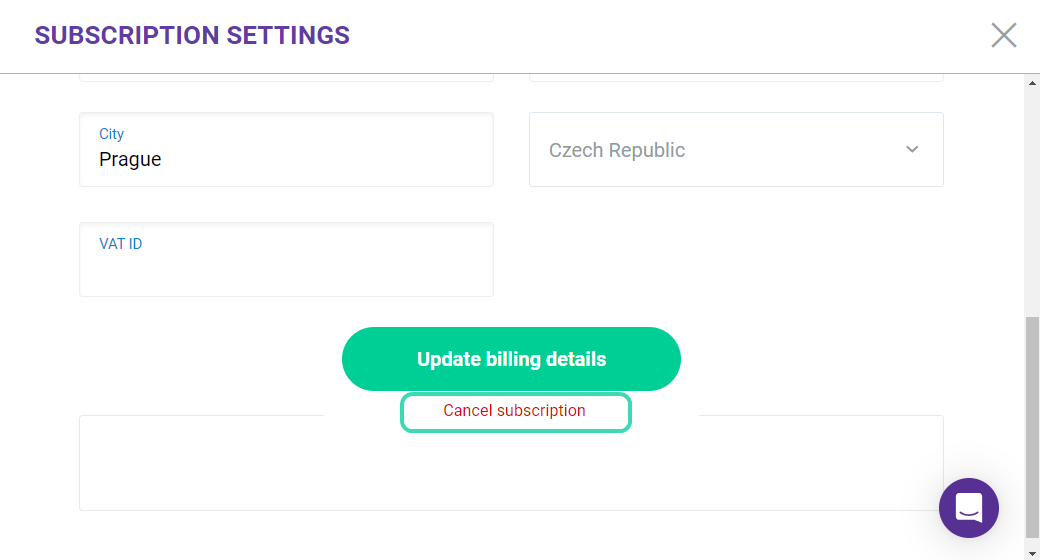This screenshot has width=1040, height=560.
Task: Click the scrollbar down arrow
Action: coord(1032,553)
